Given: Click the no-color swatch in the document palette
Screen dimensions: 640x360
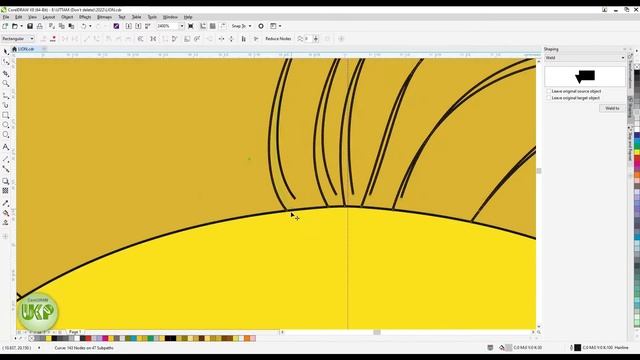Looking at the screenshot, I should click(31, 338).
